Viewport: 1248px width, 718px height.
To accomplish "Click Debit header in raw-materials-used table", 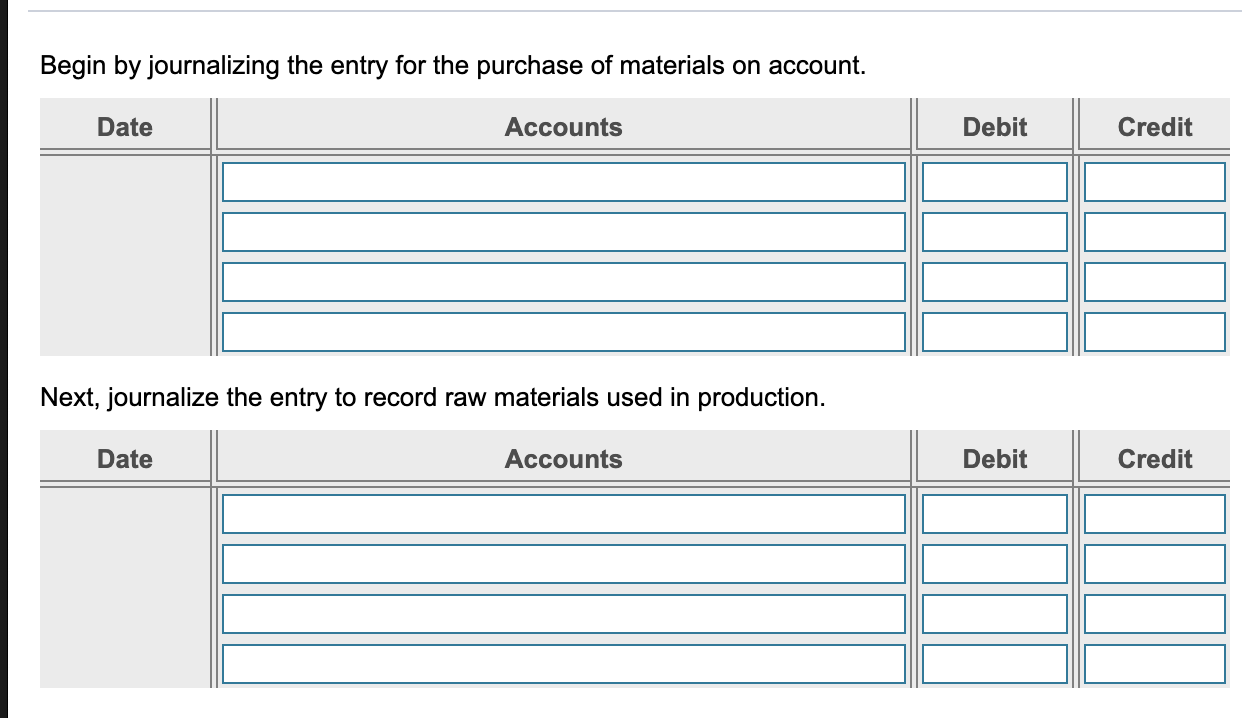I will pos(995,459).
